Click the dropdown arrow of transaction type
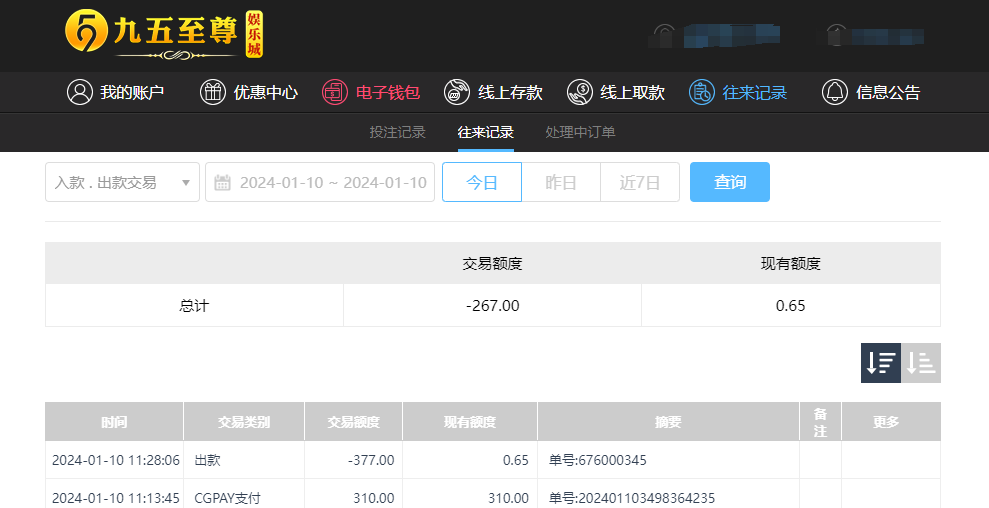The image size is (989, 508). point(186,183)
